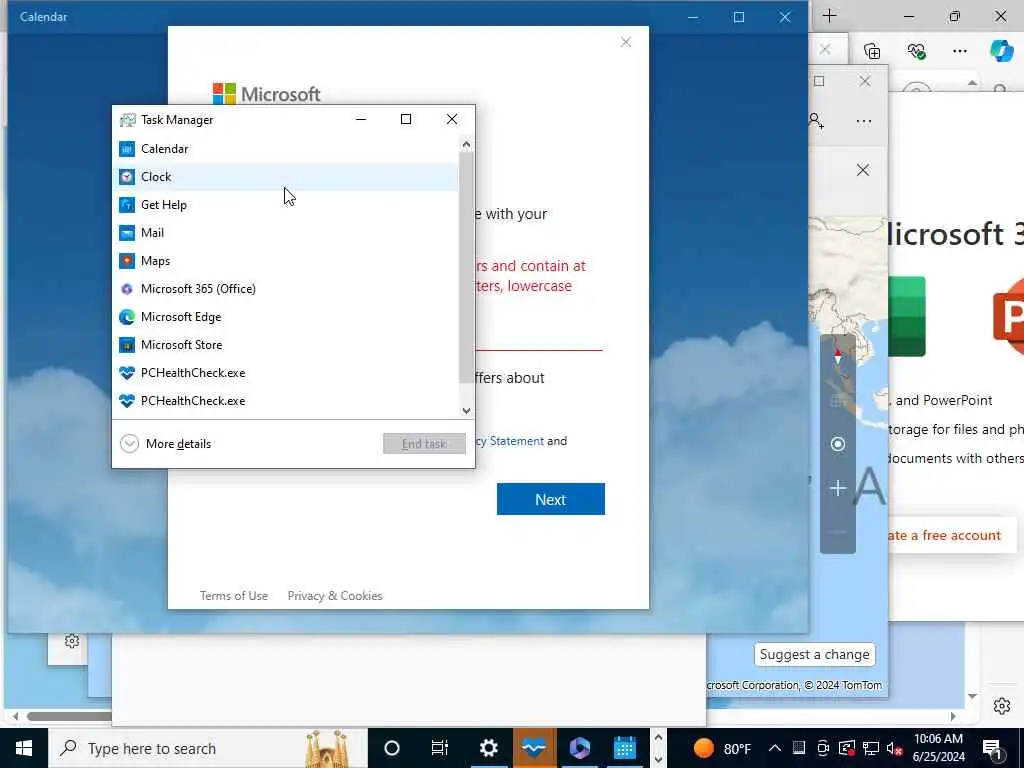Viewport: 1024px width, 768px height.
Task: Select Microsoft Edge in Task Manager
Action: tap(287, 317)
